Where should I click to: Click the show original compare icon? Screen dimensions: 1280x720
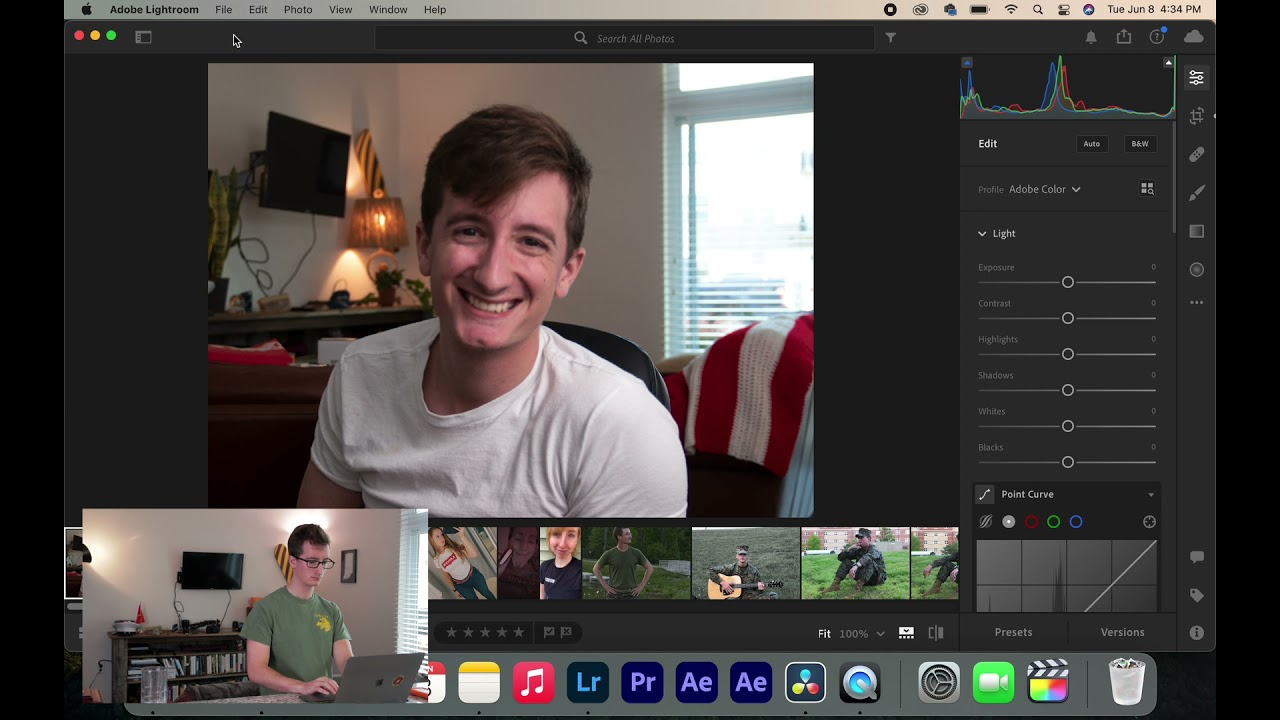point(936,633)
